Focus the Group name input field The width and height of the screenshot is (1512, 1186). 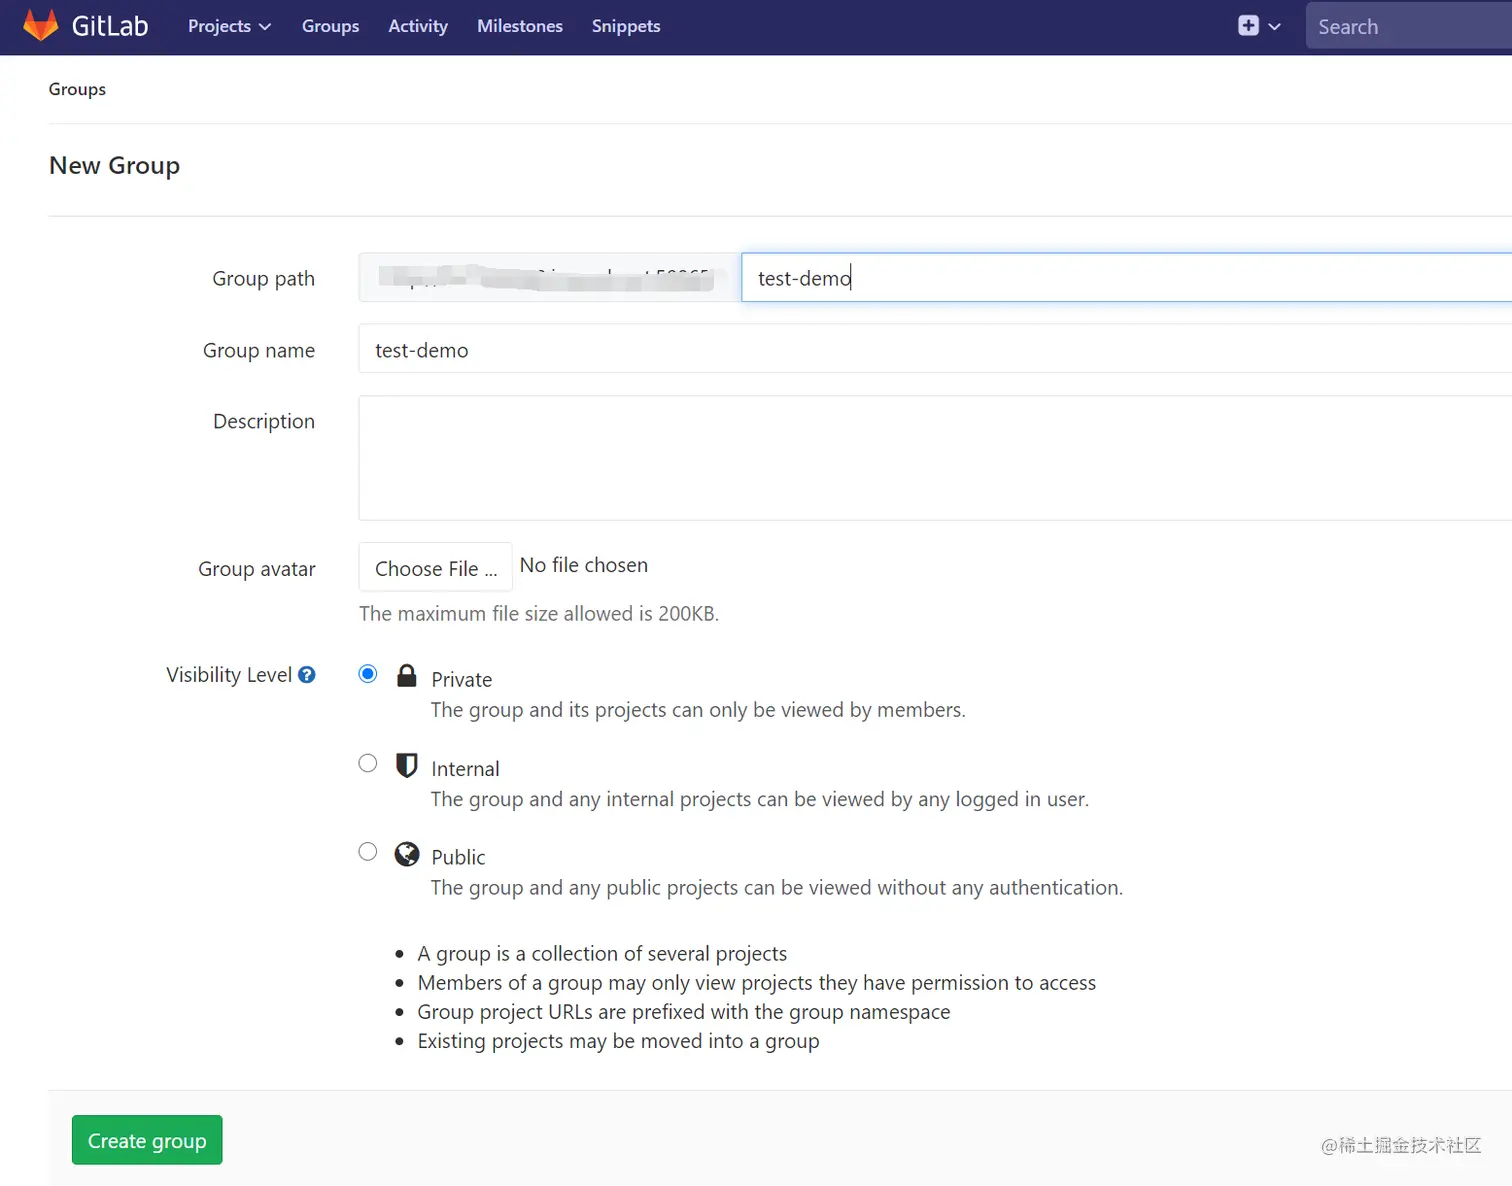click(x=935, y=349)
